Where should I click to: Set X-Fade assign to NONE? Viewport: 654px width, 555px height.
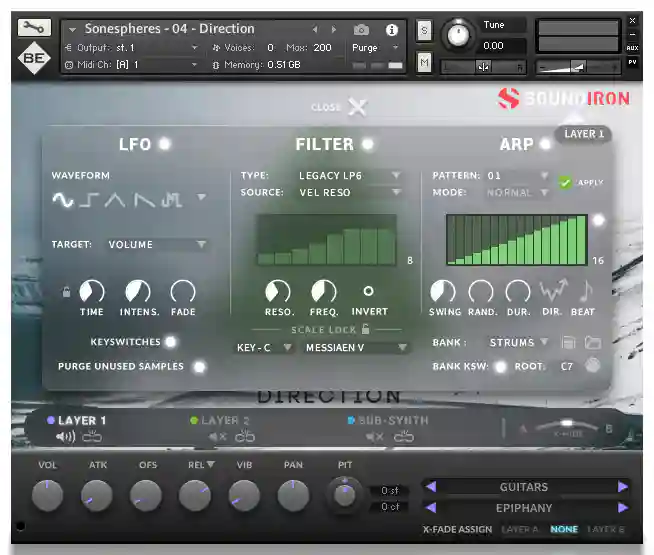(x=564, y=529)
